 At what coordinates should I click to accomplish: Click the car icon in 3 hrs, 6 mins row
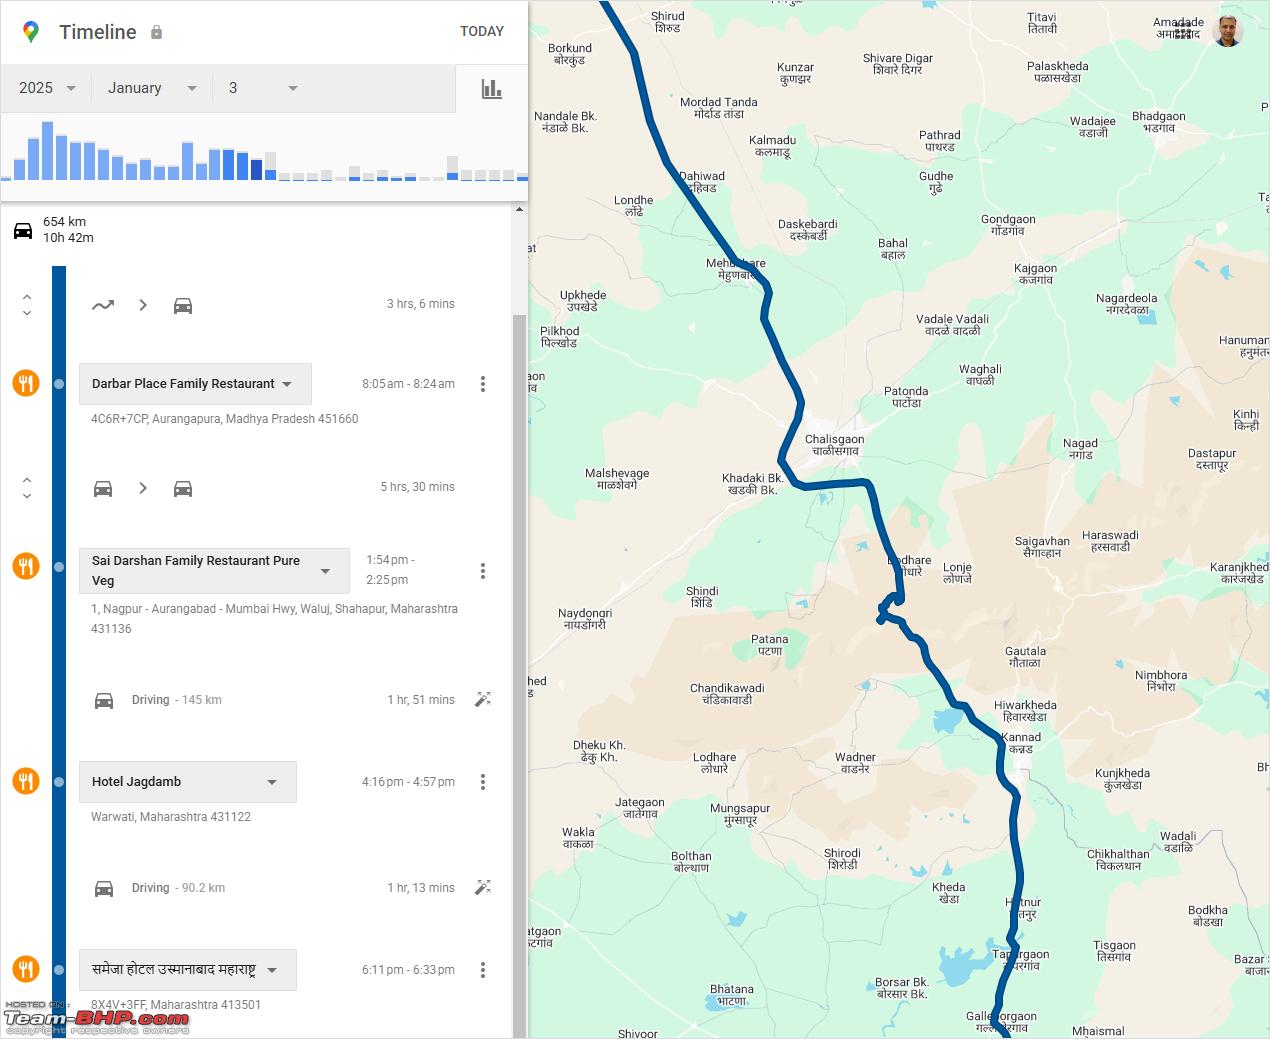pos(183,305)
